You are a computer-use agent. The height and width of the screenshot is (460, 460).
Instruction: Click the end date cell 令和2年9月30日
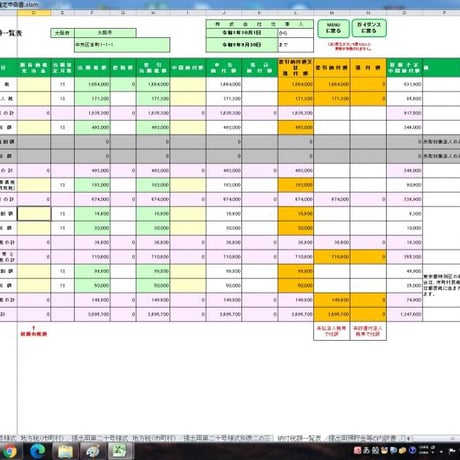point(242,45)
